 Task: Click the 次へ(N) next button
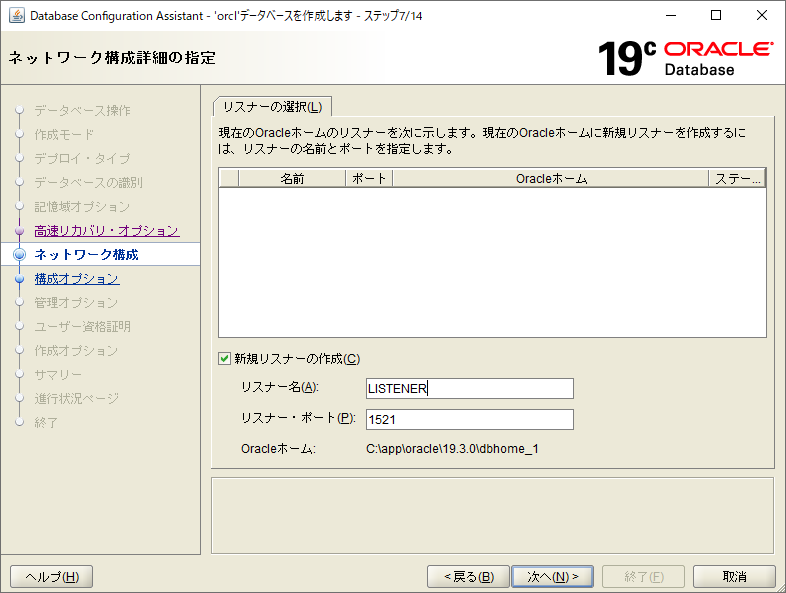552,577
